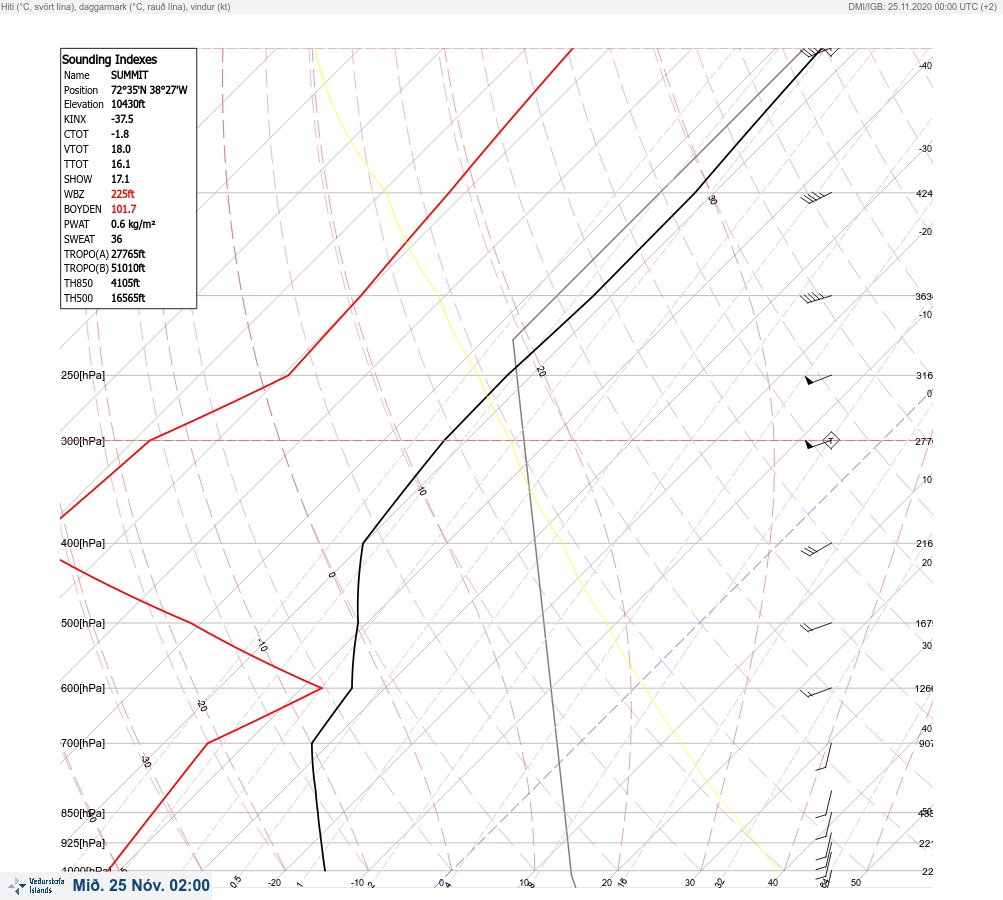The image size is (1003, 900).
Task: Click the CTOT value -1.8
Action: [120, 134]
